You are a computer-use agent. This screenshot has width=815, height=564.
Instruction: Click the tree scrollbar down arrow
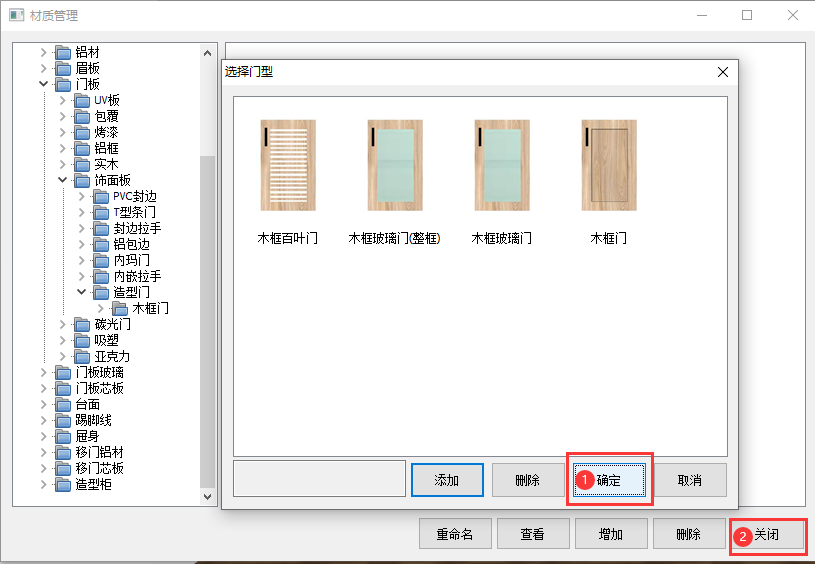coord(207,496)
